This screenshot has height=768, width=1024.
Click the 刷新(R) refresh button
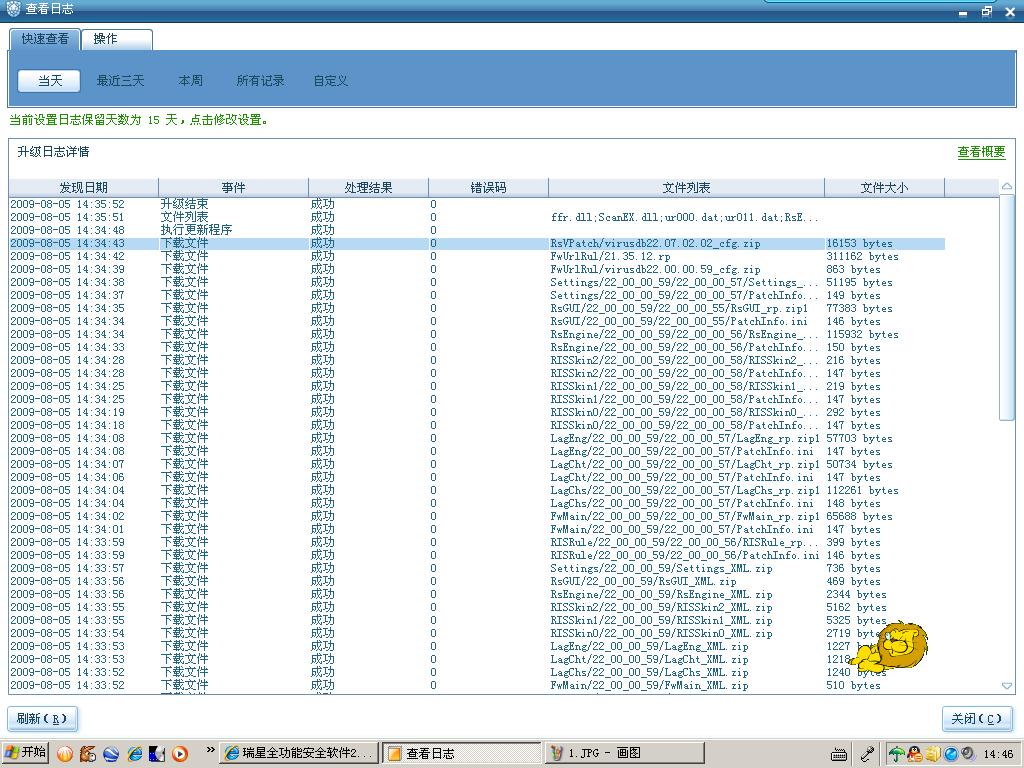(42, 719)
